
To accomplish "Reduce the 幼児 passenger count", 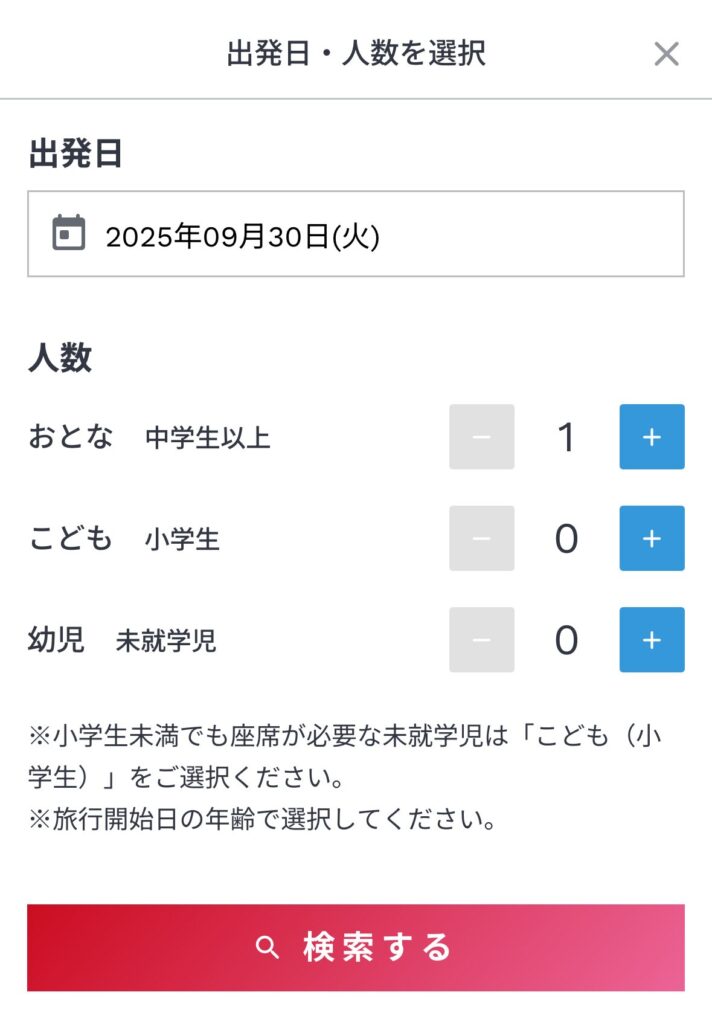I will point(481,640).
